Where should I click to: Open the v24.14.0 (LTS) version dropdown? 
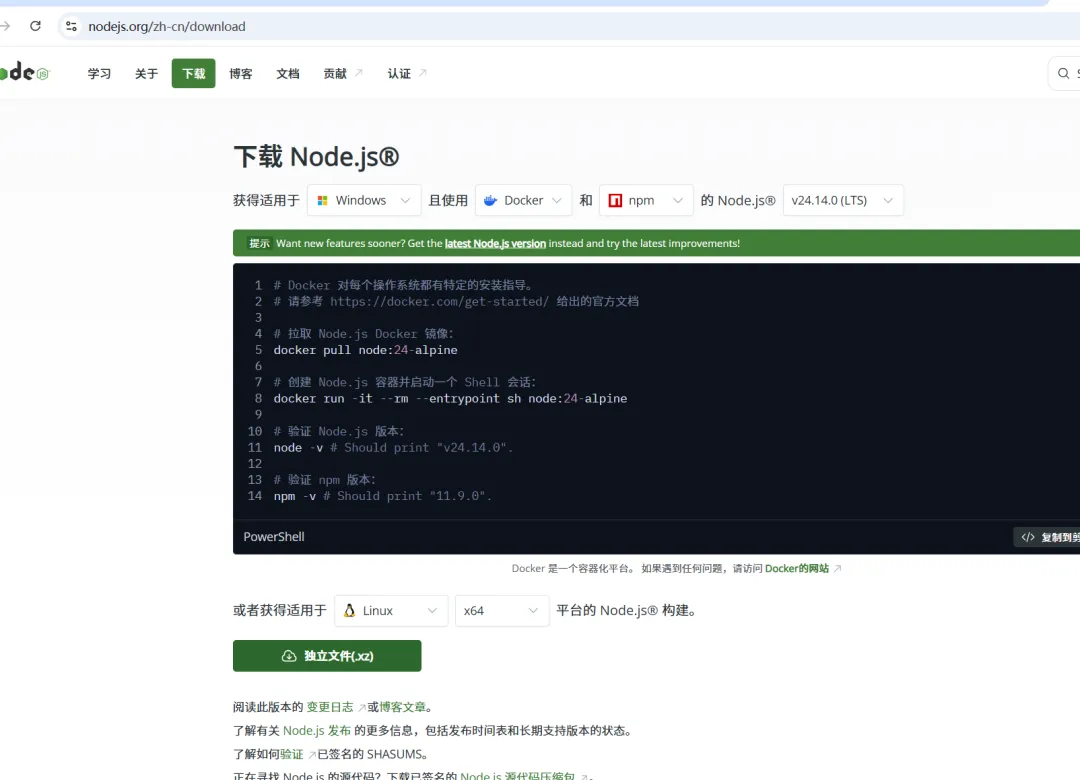[843, 201]
